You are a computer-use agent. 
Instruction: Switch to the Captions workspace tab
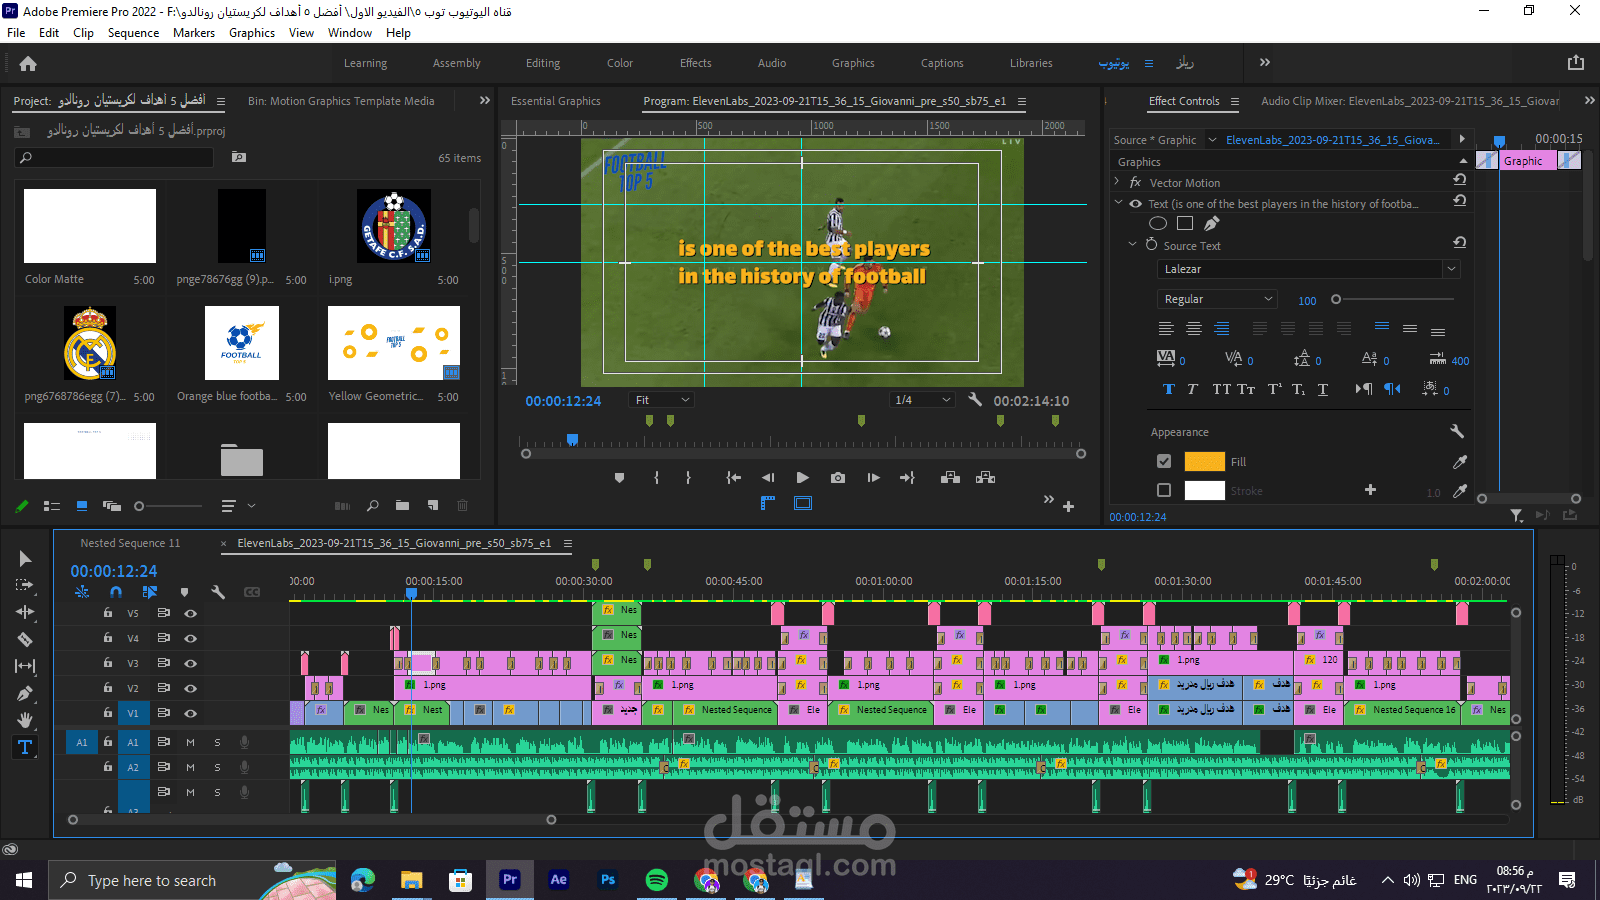click(942, 63)
